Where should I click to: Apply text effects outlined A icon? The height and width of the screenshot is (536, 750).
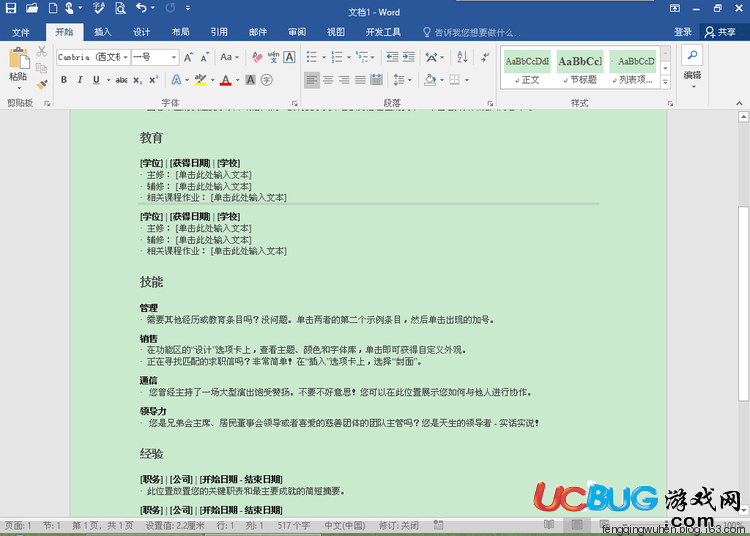pyautogui.click(x=176, y=80)
